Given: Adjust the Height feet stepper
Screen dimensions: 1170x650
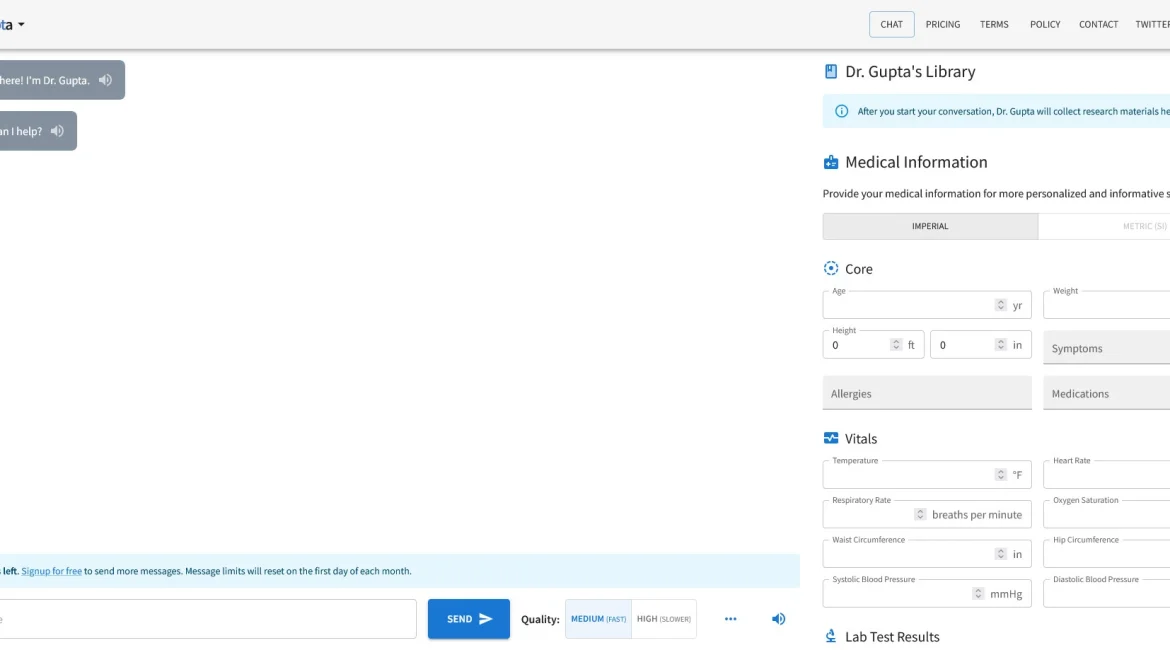Looking at the screenshot, I should tap(896, 345).
